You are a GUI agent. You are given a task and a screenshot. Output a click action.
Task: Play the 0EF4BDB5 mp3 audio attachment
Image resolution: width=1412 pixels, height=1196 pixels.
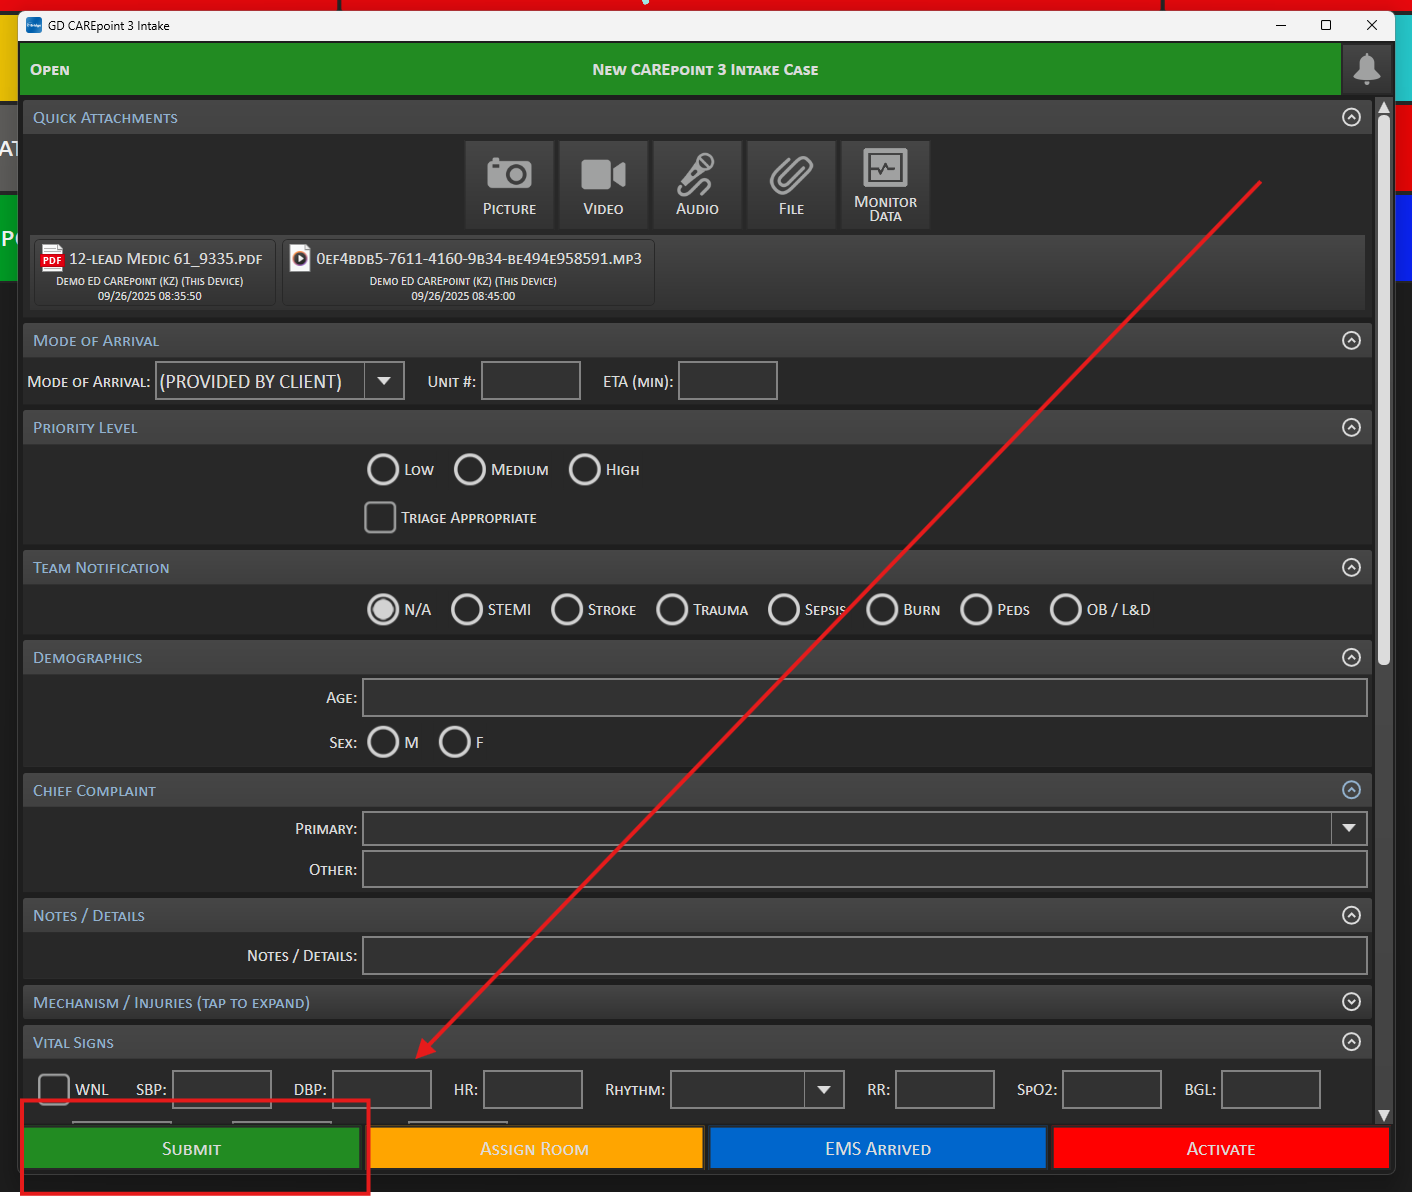tap(468, 272)
